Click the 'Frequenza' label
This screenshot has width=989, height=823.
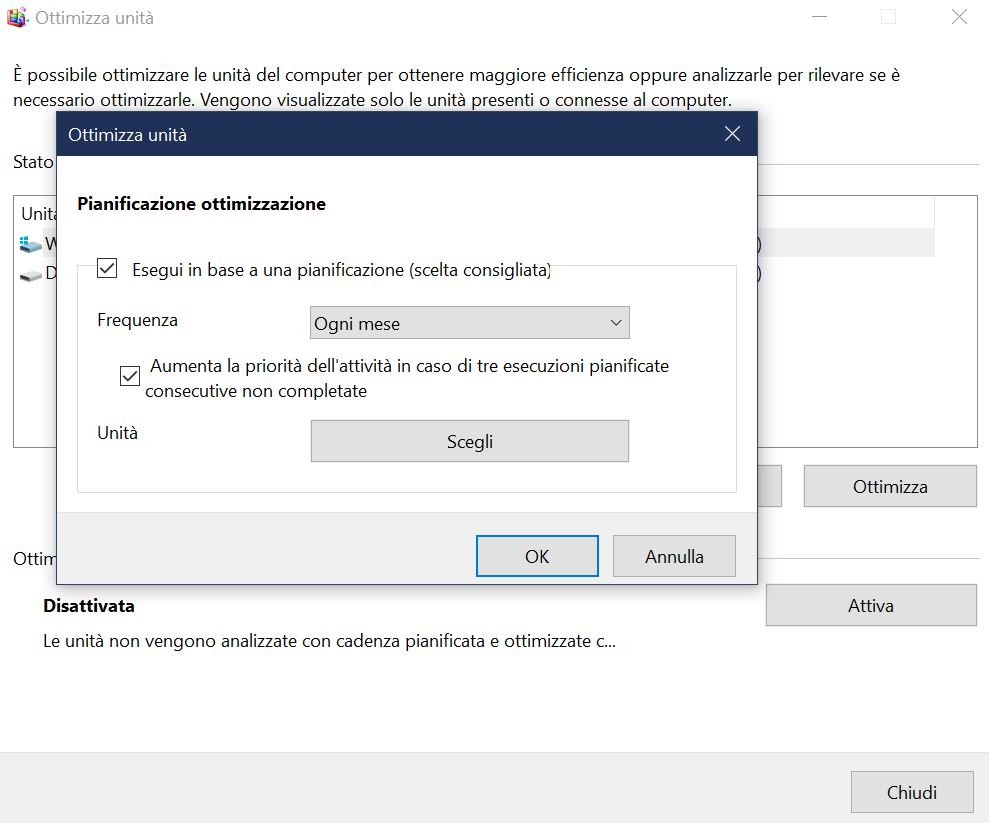tap(138, 320)
